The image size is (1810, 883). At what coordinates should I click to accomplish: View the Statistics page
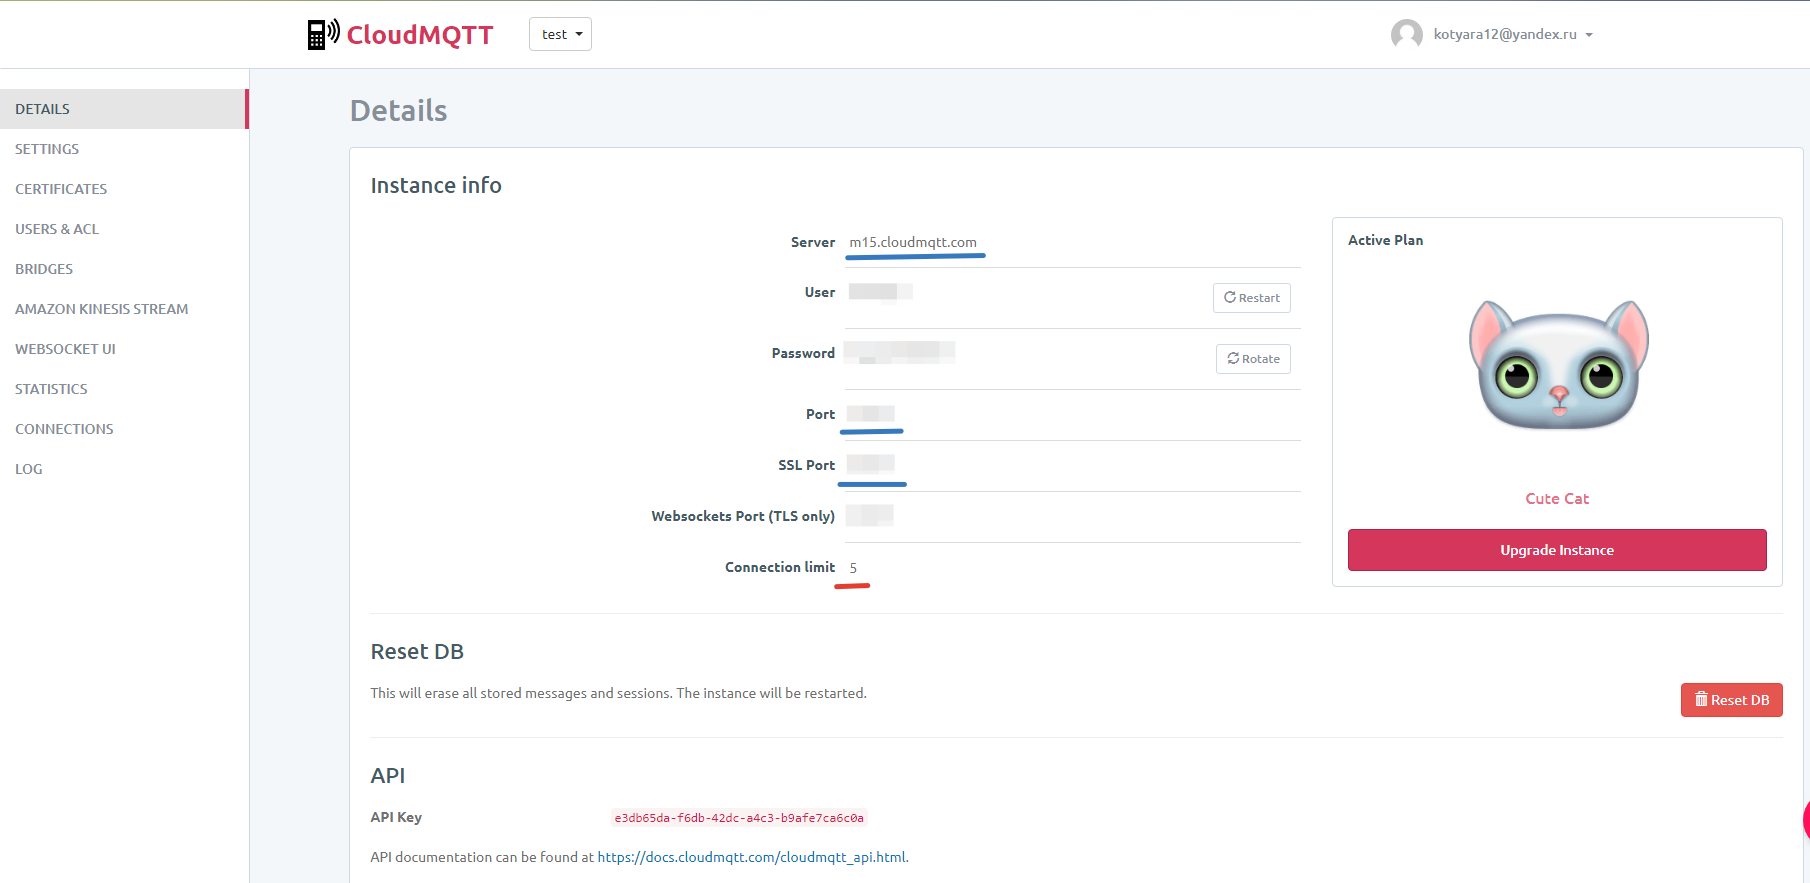(x=51, y=389)
